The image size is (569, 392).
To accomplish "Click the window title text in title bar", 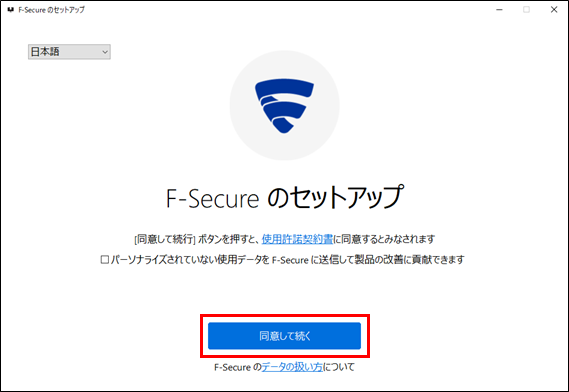I will click(52, 10).
